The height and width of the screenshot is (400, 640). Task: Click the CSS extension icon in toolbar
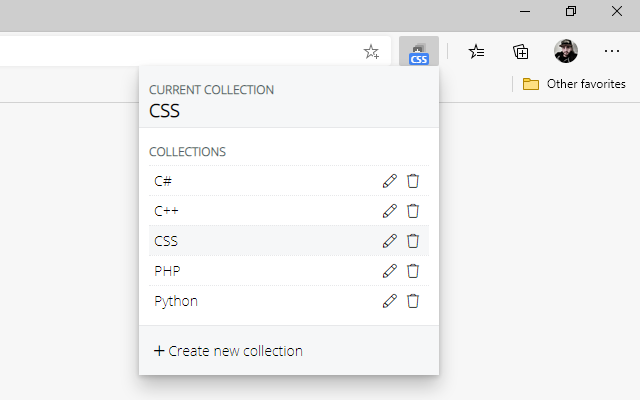(x=418, y=52)
